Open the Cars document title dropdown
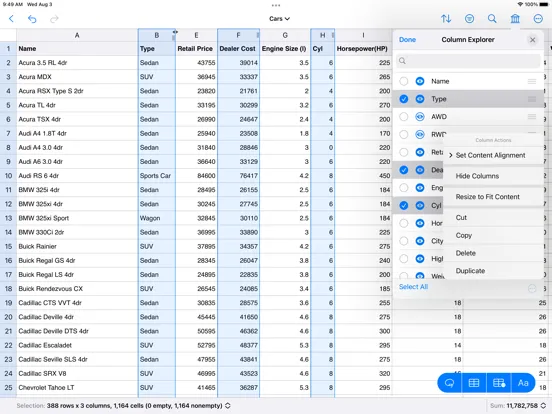The image size is (552, 414). (279, 19)
